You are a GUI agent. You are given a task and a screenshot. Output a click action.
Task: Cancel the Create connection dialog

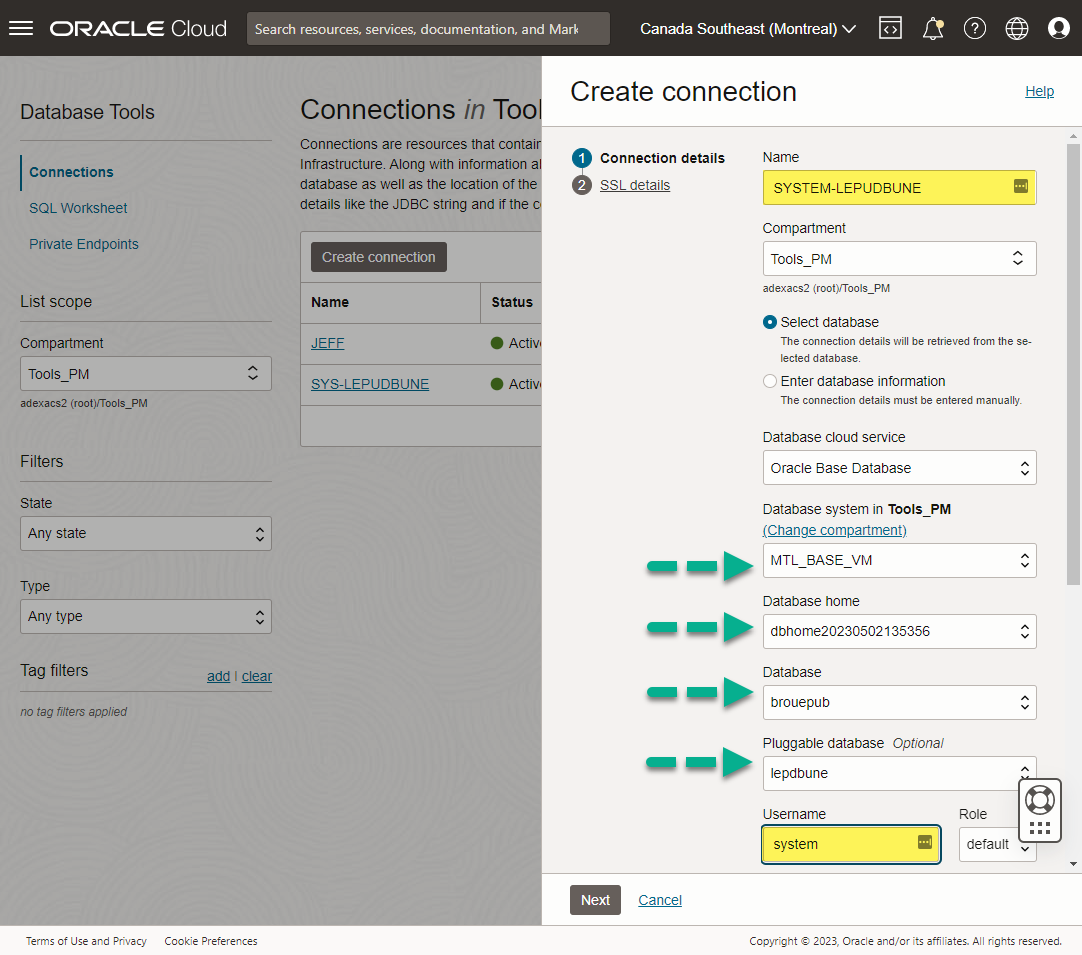[x=660, y=900]
